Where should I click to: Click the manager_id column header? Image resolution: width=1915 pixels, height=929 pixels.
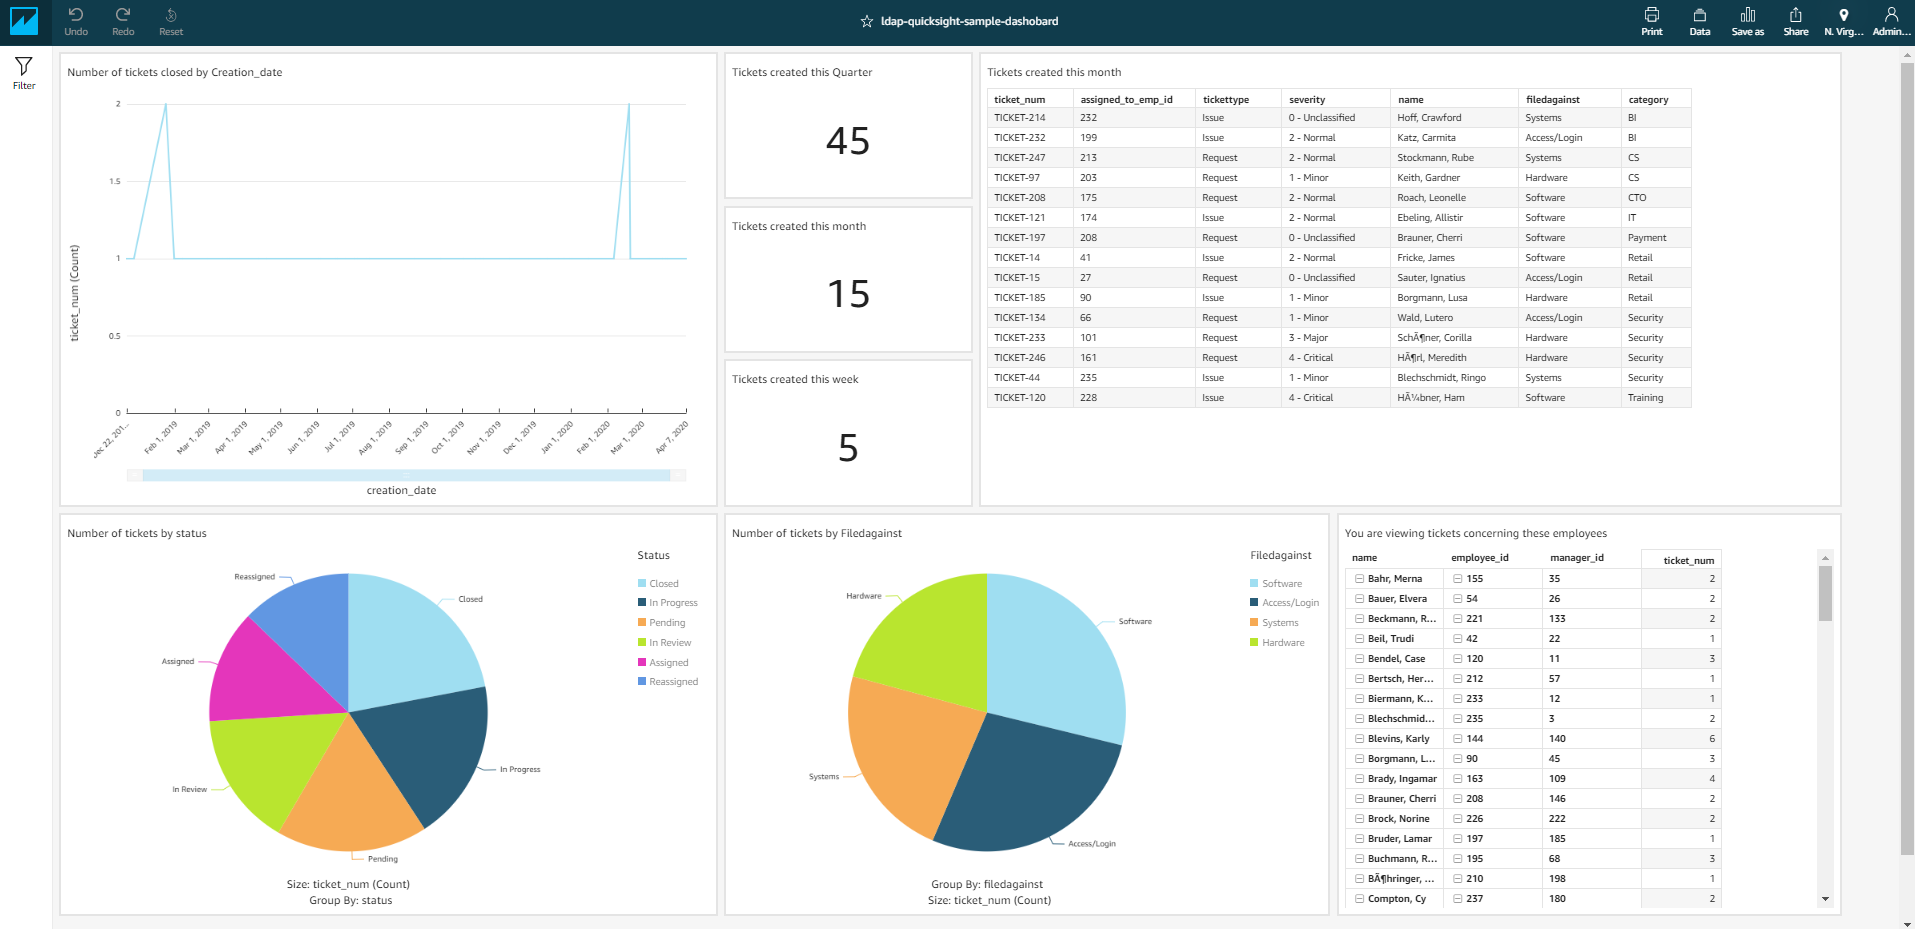click(1577, 558)
